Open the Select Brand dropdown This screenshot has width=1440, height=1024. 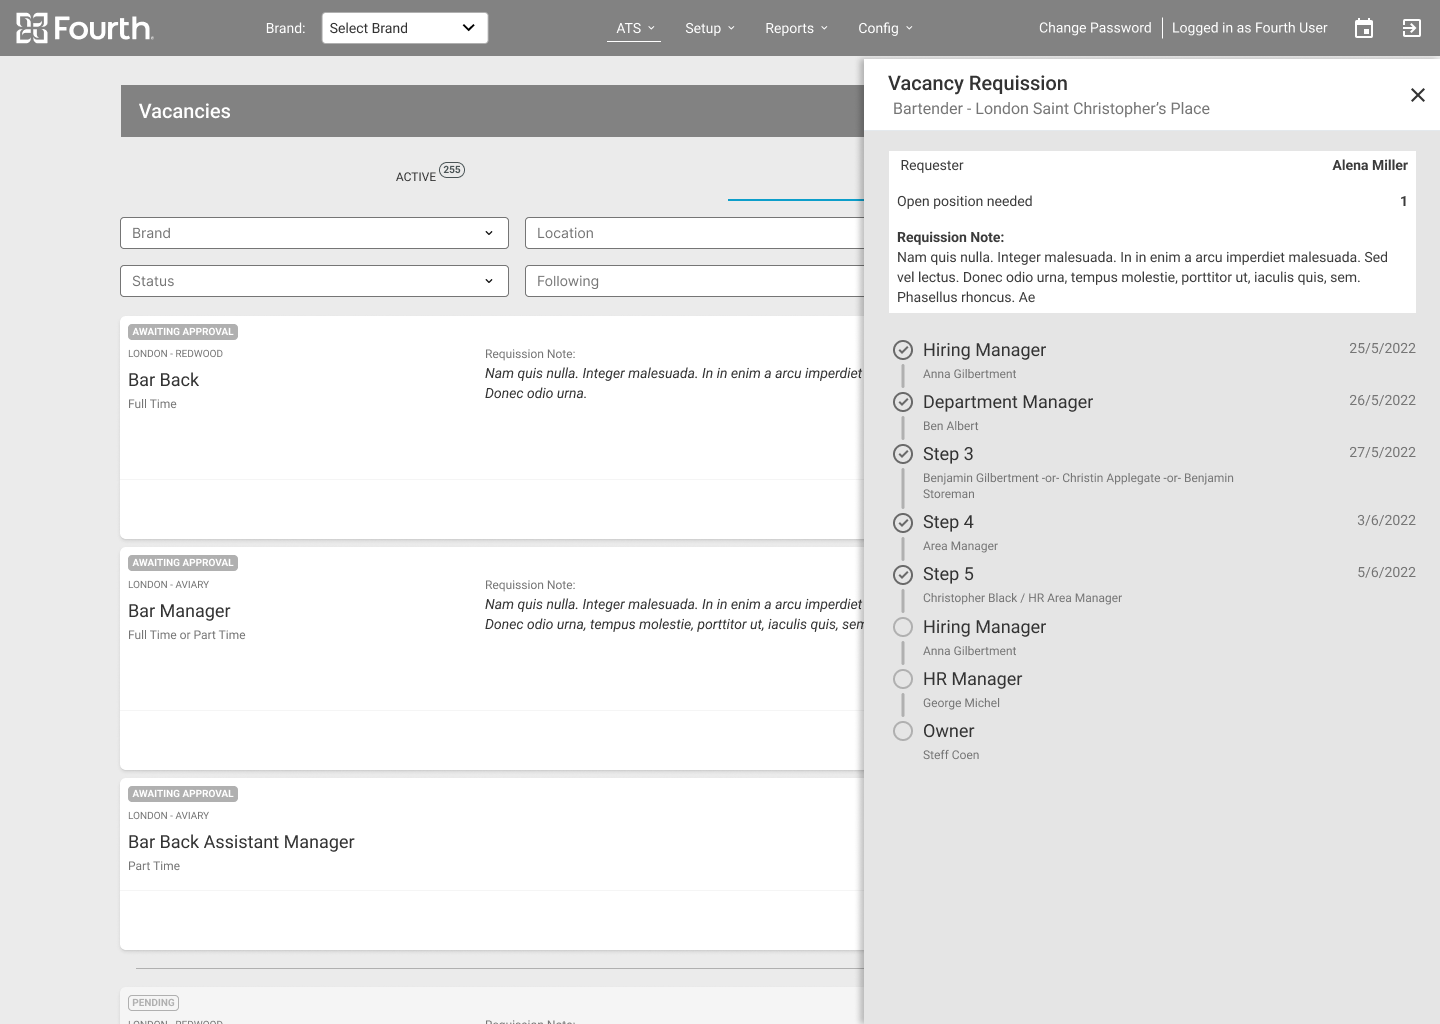404,28
